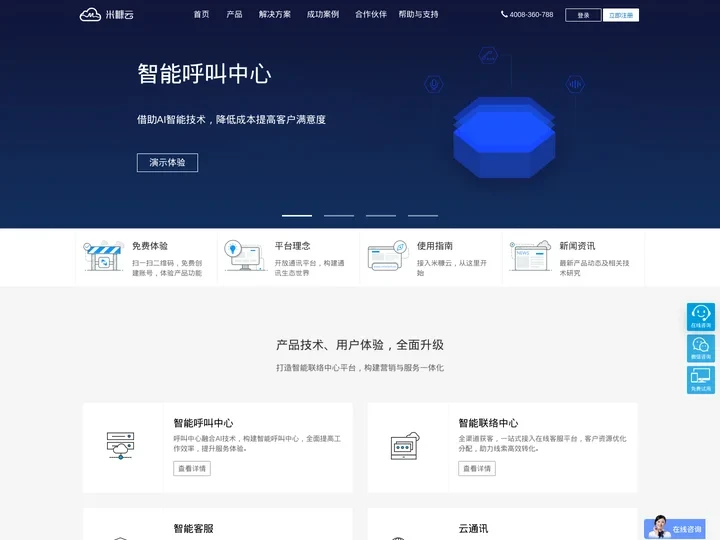Open 帮助与支持 menu item

click(418, 14)
